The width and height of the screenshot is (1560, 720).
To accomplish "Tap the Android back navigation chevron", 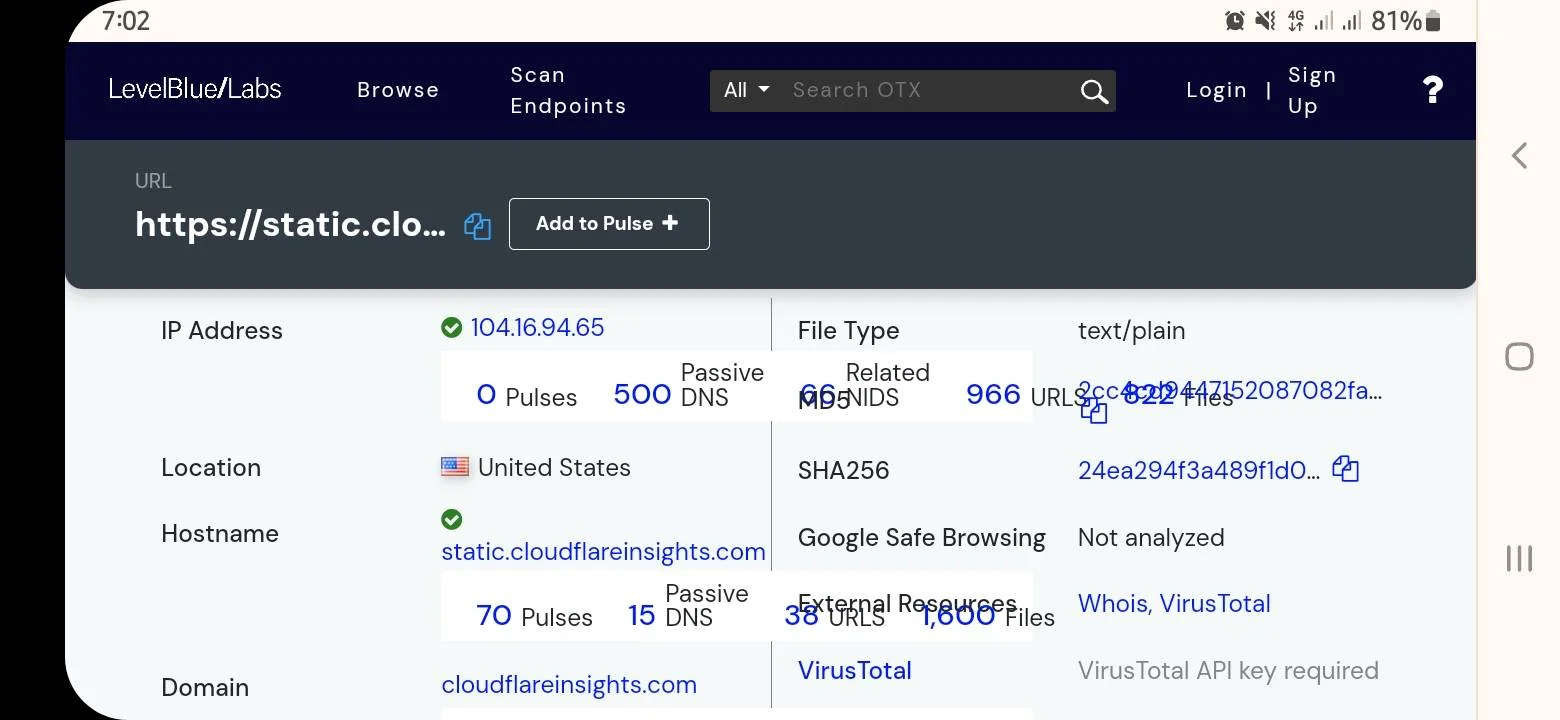I will pyautogui.click(x=1519, y=155).
